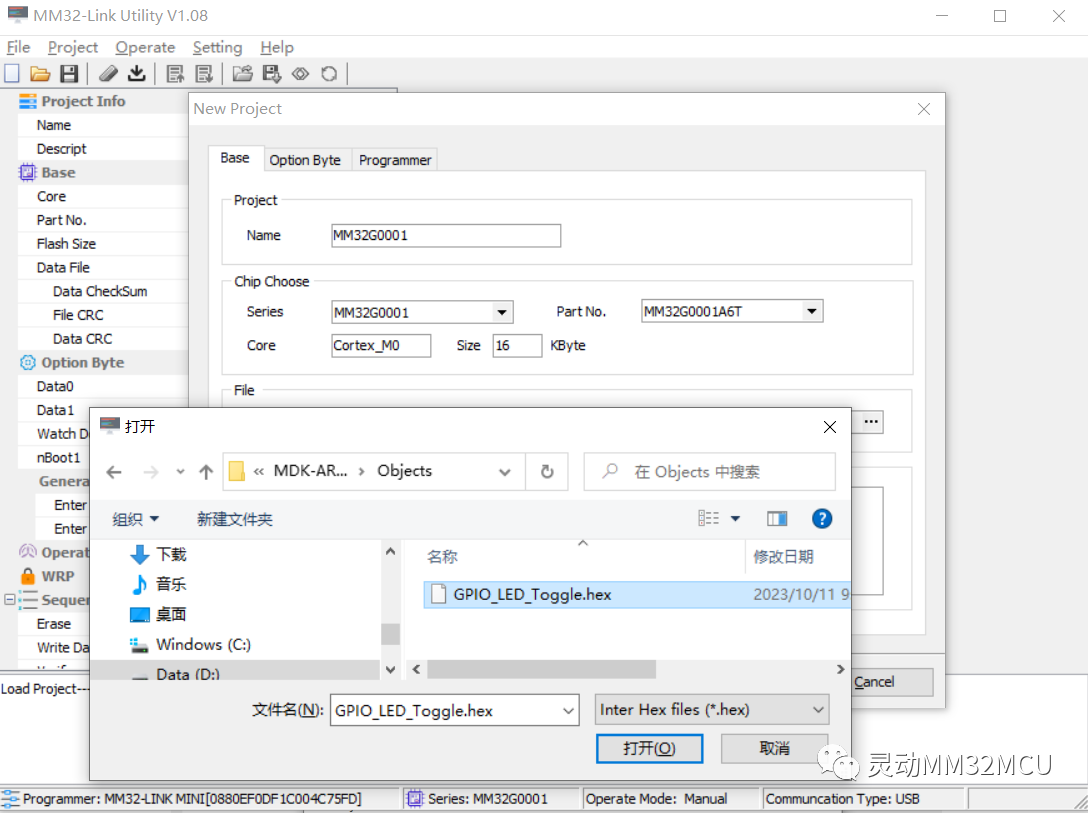The width and height of the screenshot is (1088, 813).
Task: Sort files by 名称 column header
Action: coord(442,557)
